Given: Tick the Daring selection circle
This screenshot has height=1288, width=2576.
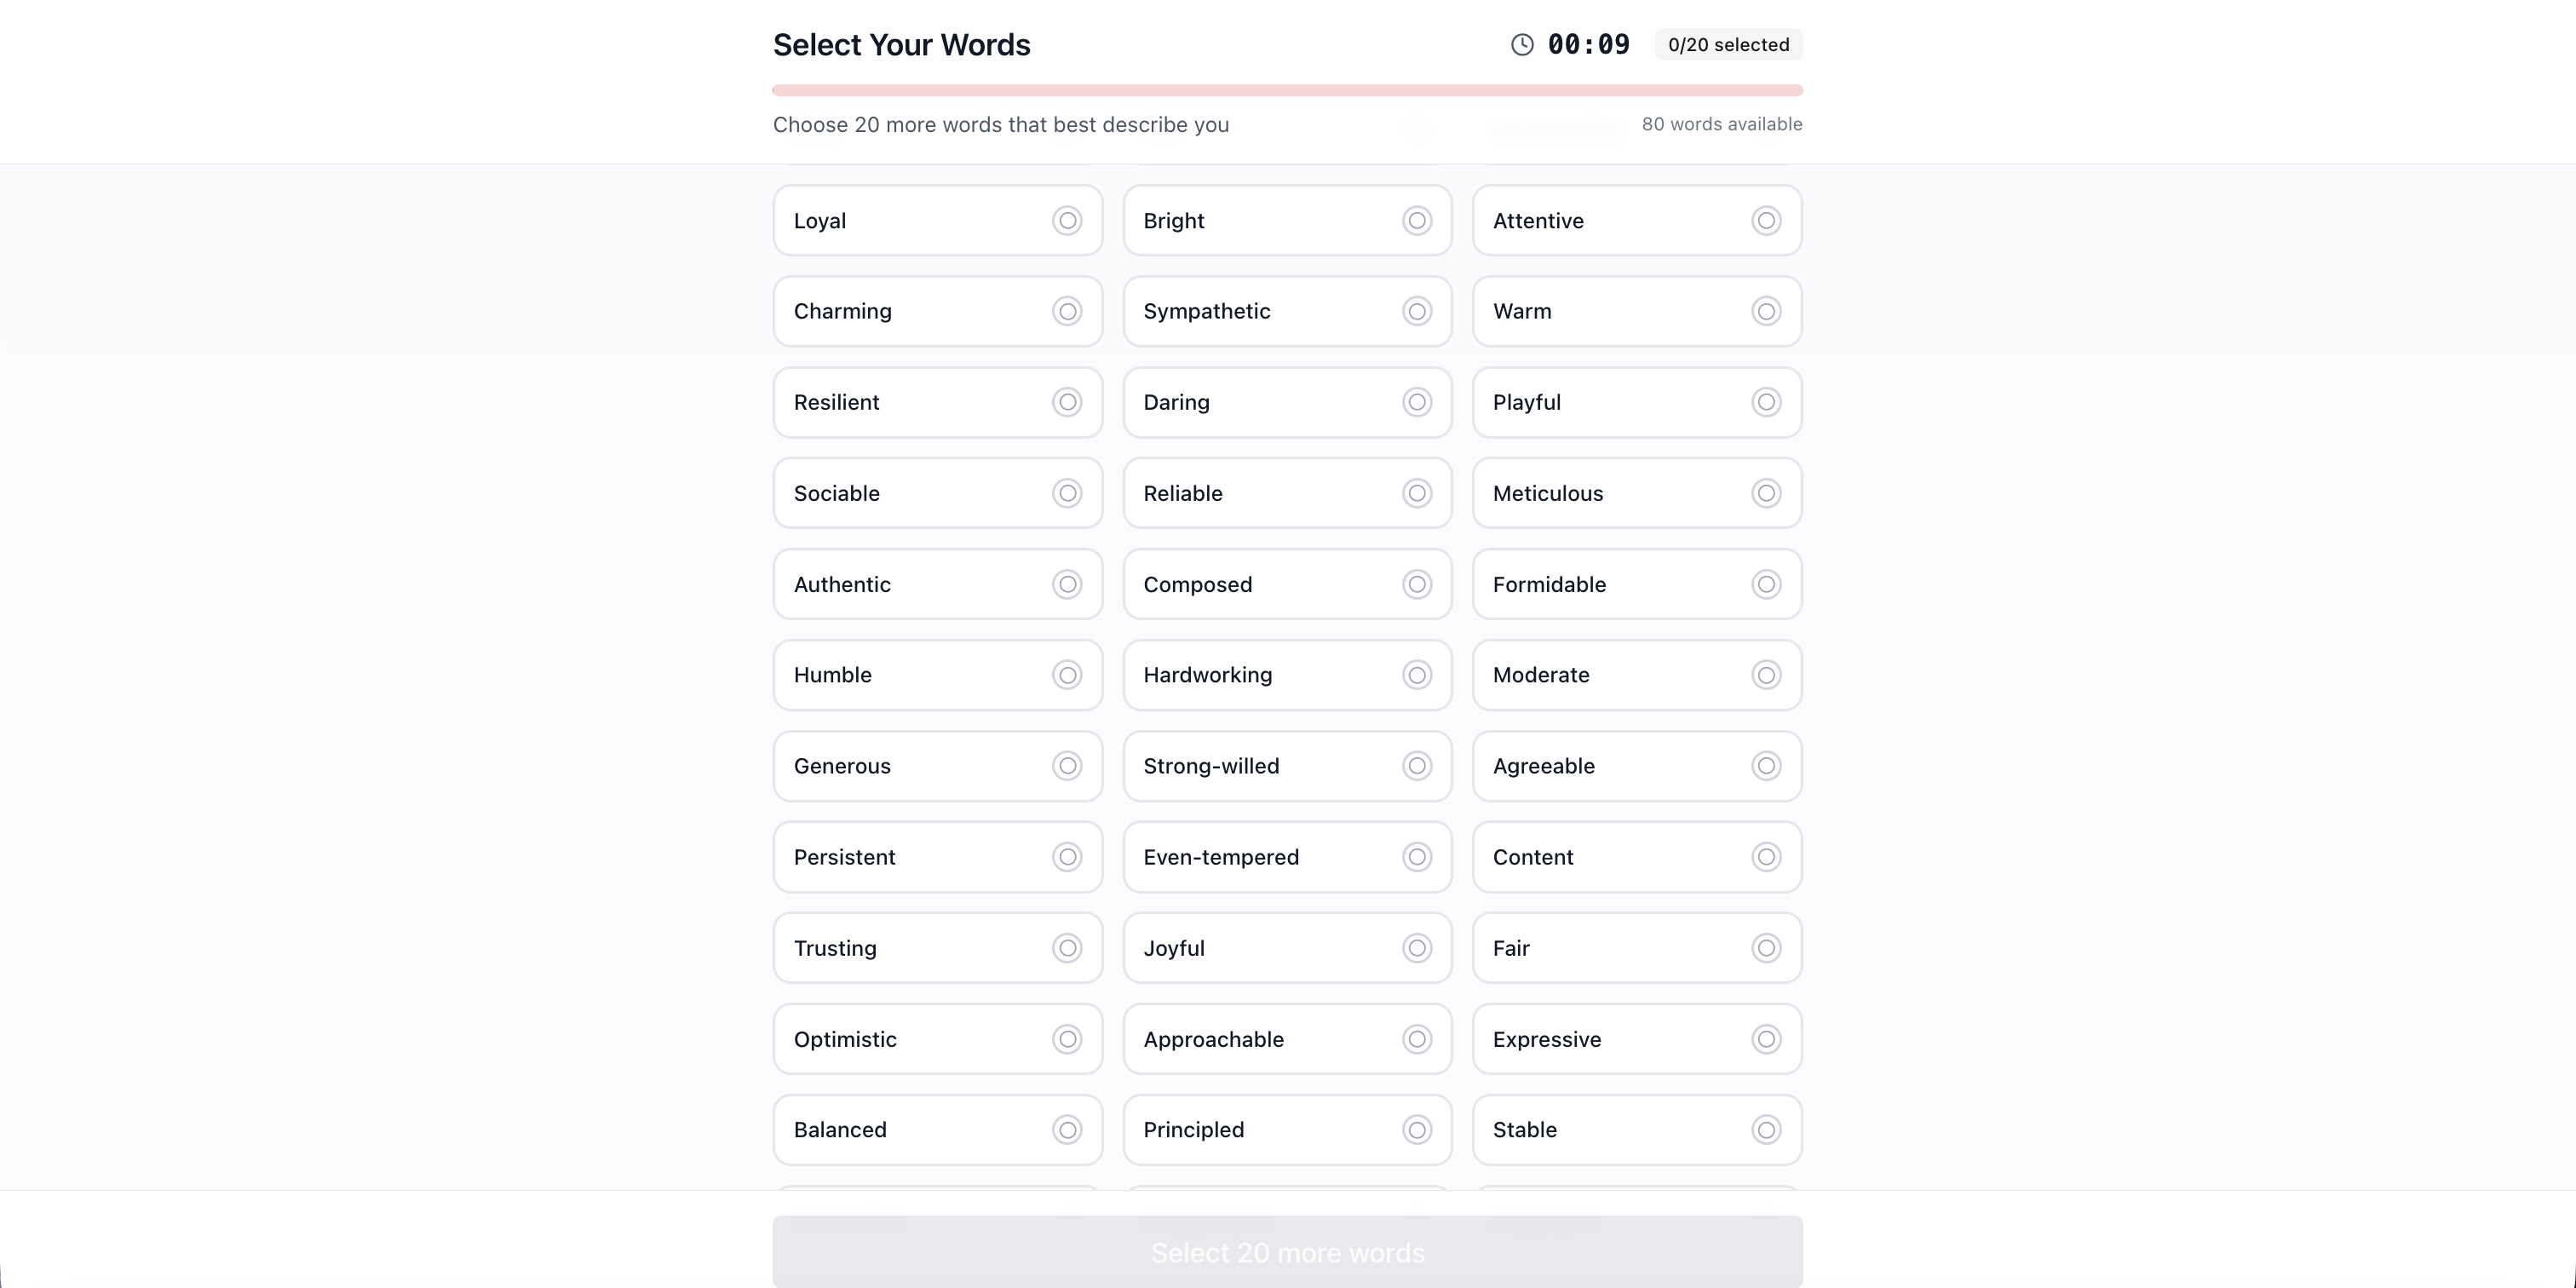Looking at the screenshot, I should point(1416,403).
